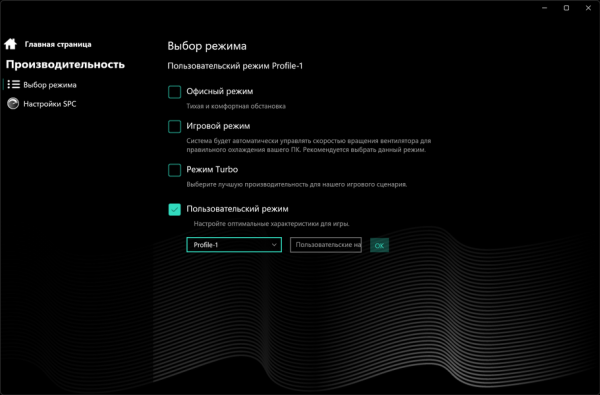Select the Офисный режим label
The width and height of the screenshot is (600, 395).
point(220,91)
